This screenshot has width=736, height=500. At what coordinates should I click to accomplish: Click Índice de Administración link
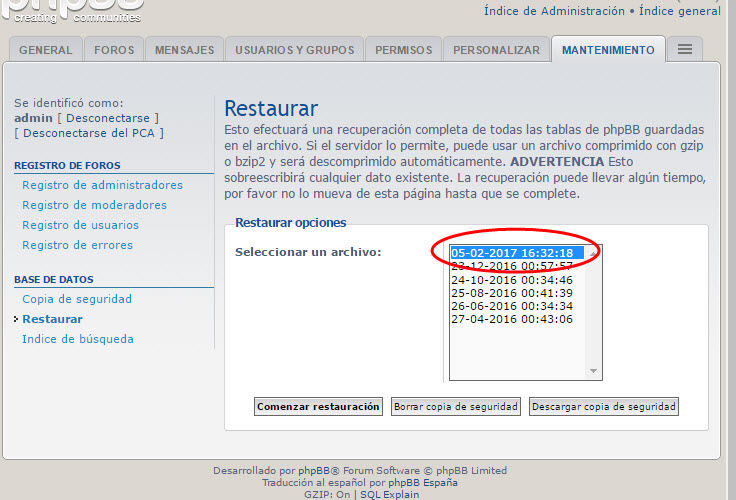tap(553, 11)
